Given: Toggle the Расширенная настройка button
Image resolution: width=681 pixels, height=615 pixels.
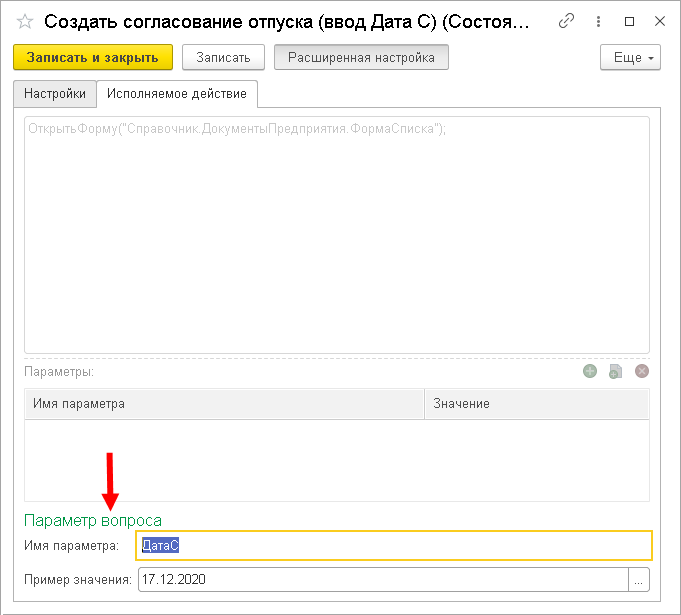Looking at the screenshot, I should tap(361, 58).
